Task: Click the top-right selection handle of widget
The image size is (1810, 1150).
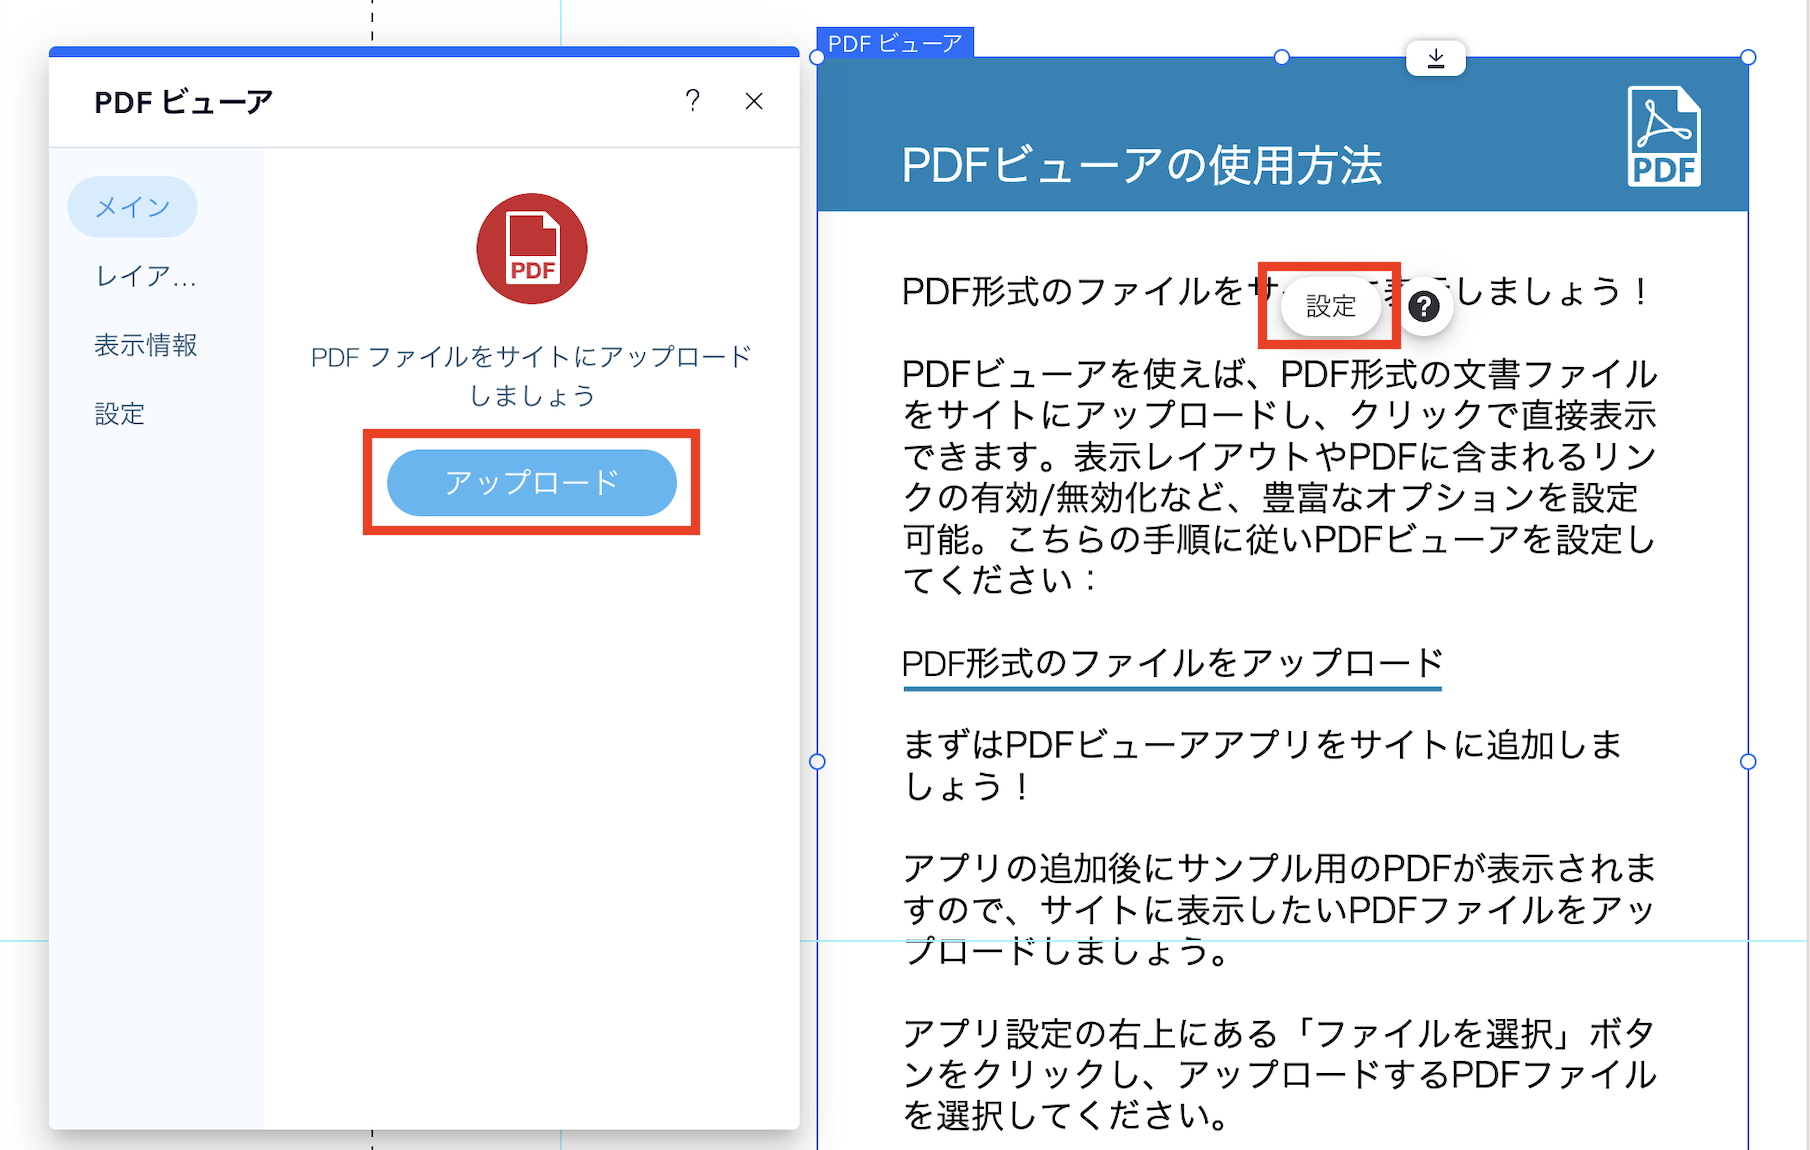Action: click(x=1746, y=57)
